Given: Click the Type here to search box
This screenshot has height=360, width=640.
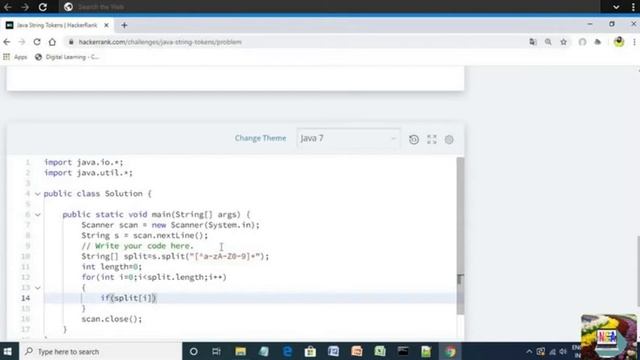Looking at the screenshot, I should point(100,351).
